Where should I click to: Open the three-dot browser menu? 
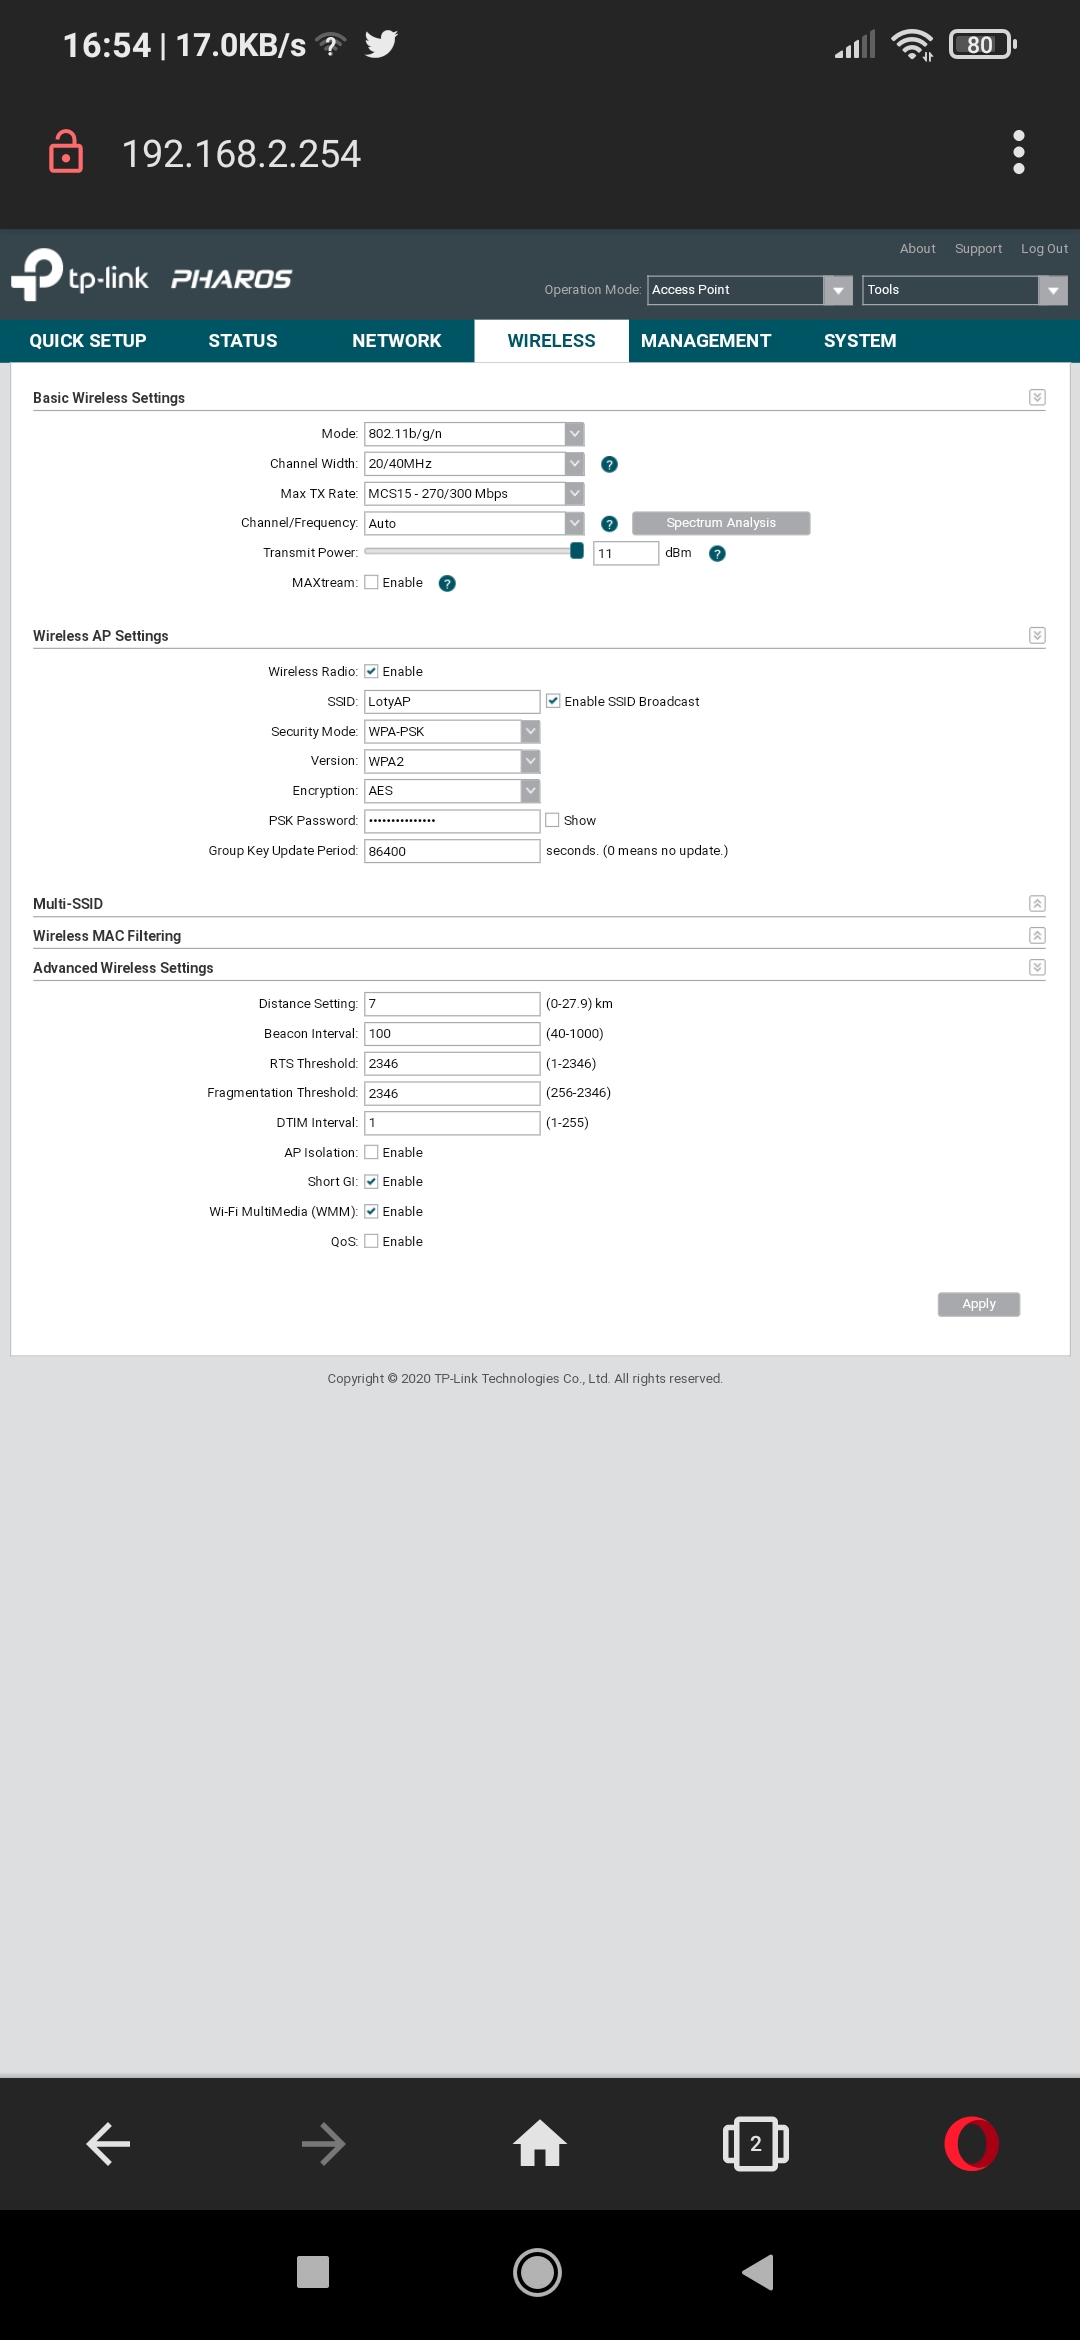pyautogui.click(x=1019, y=152)
